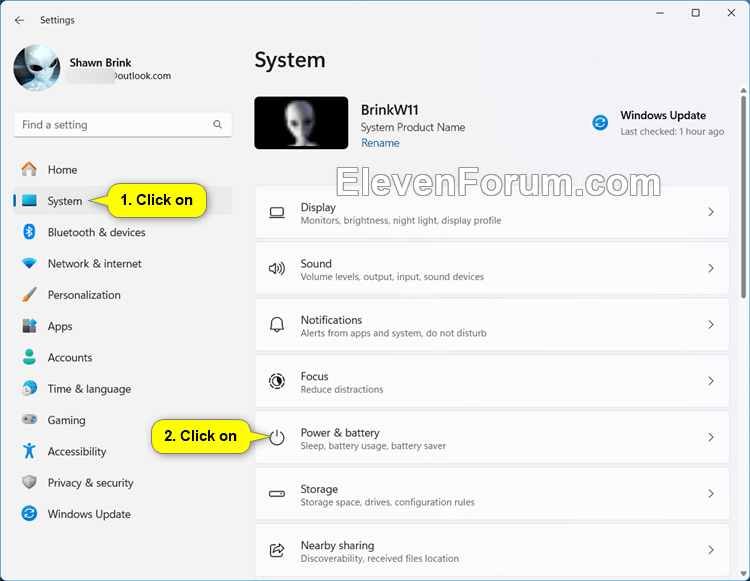Select Home in the sidebar
750x581 pixels.
122,169
